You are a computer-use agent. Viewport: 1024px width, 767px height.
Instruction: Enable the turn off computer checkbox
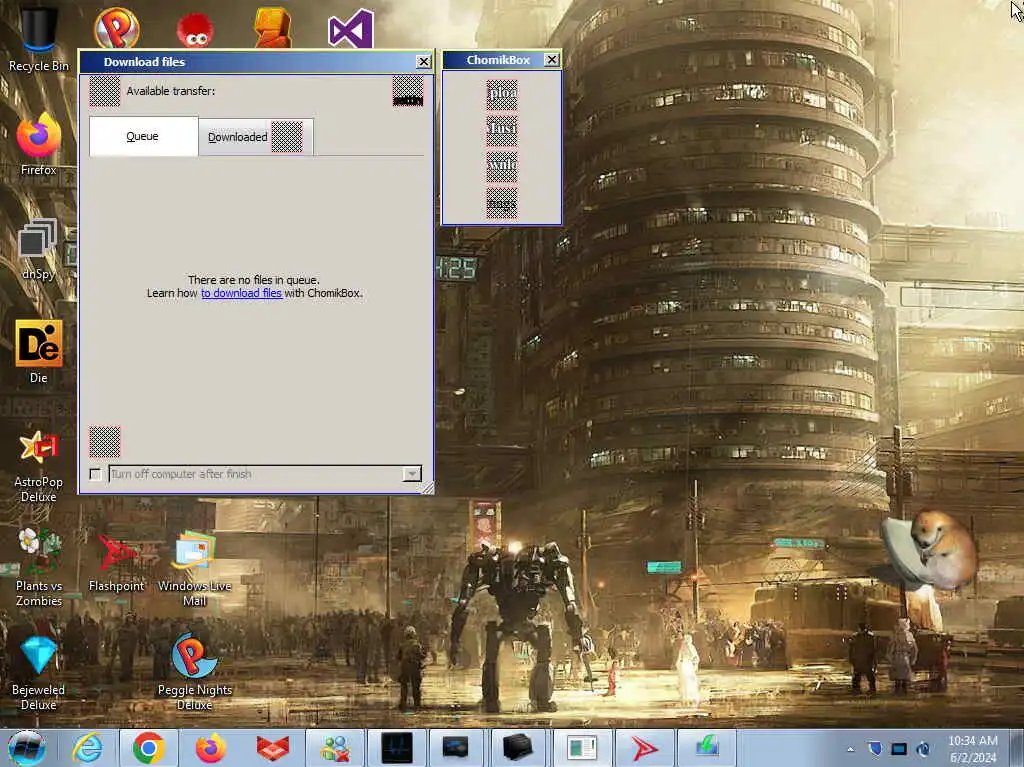pos(95,474)
